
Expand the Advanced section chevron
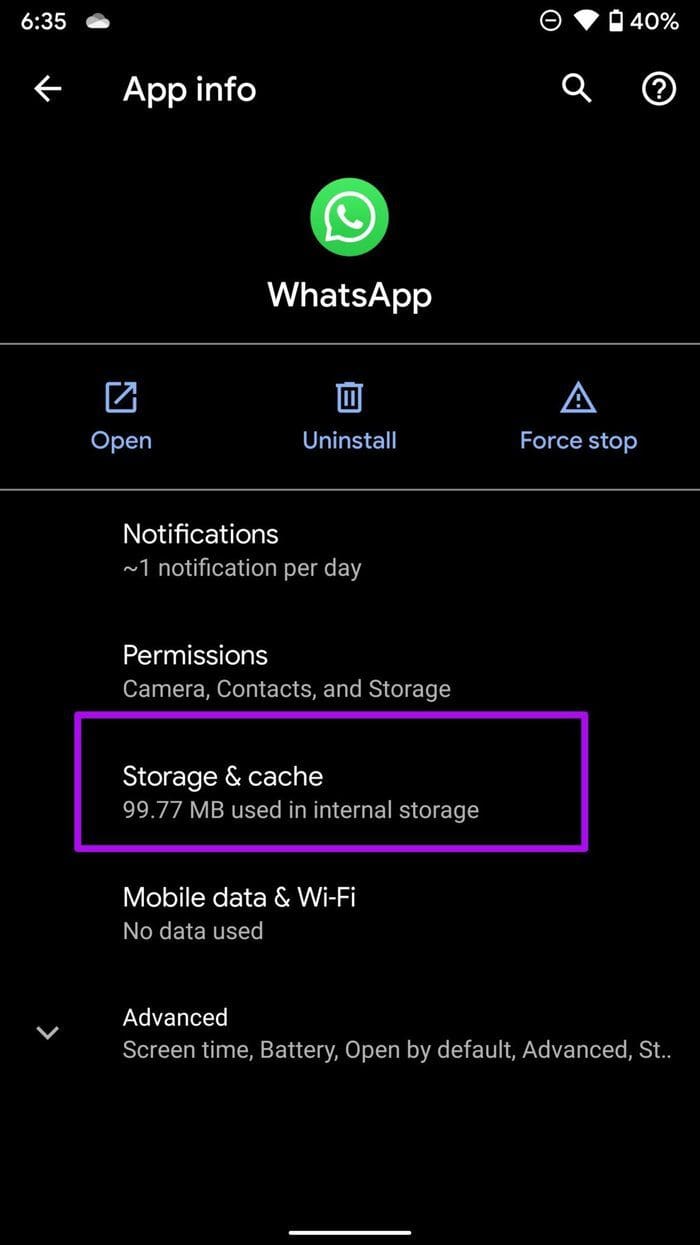pos(48,1033)
